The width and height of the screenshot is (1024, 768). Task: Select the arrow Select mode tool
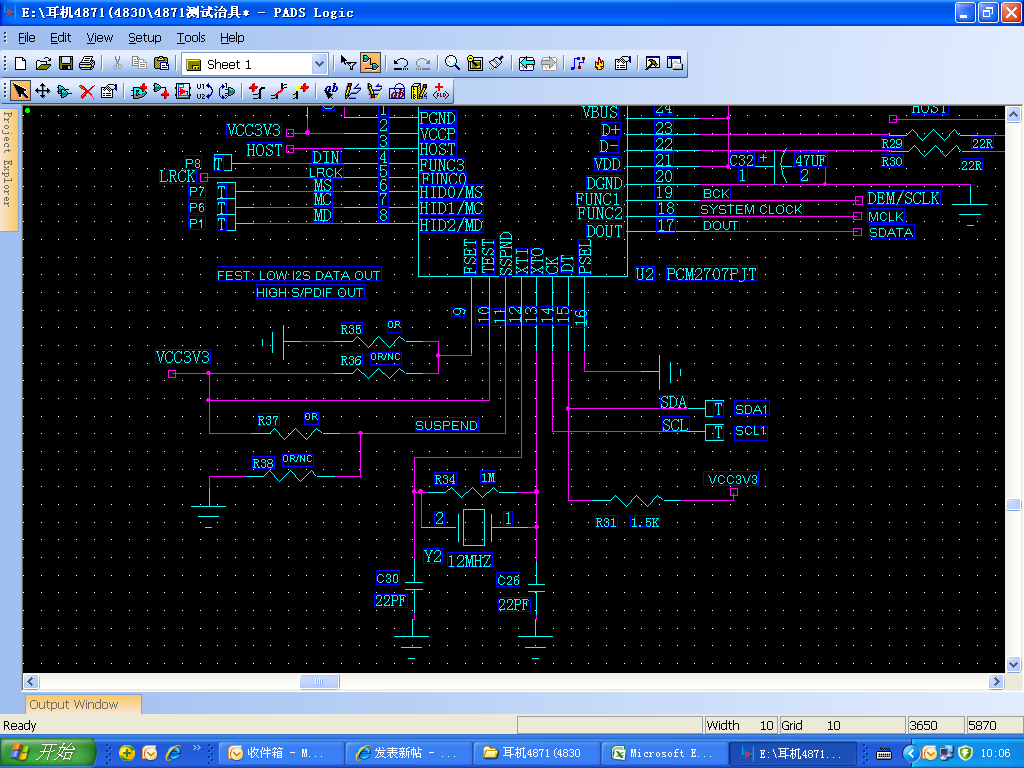pos(20,91)
